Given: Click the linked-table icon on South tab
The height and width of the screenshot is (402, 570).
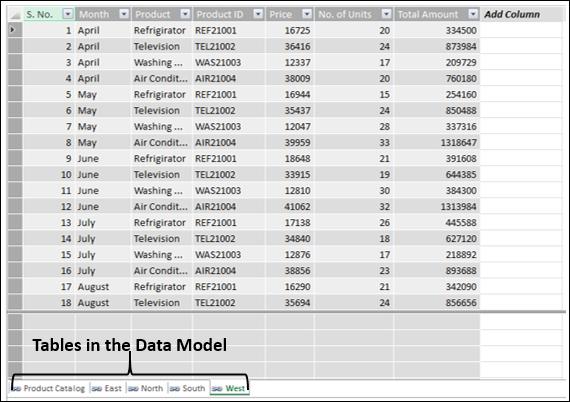Looking at the screenshot, I should [x=175, y=389].
